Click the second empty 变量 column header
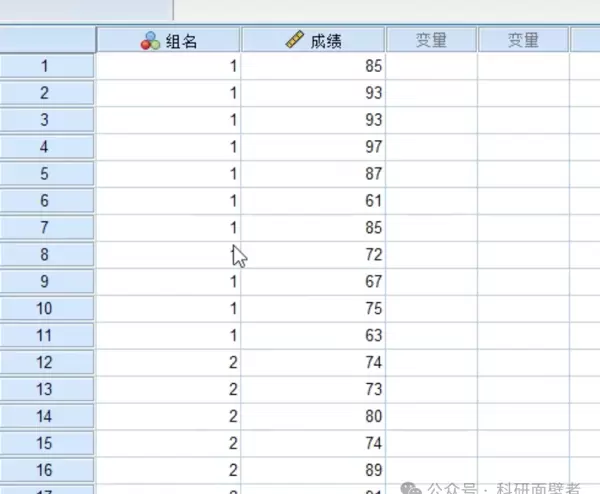This screenshot has height=494, width=600. point(523,41)
